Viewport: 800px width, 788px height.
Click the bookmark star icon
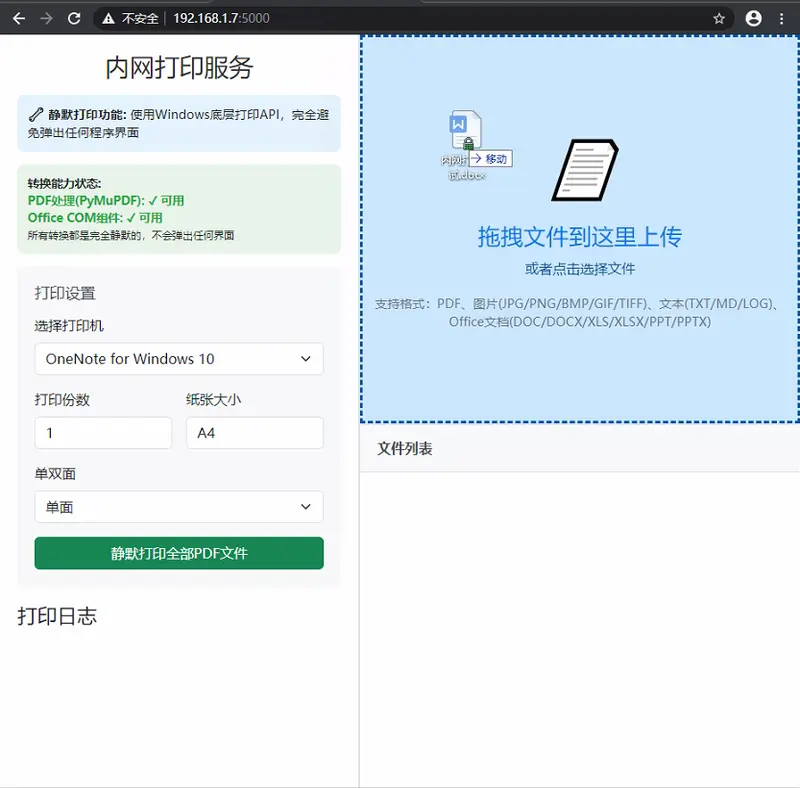tap(719, 17)
